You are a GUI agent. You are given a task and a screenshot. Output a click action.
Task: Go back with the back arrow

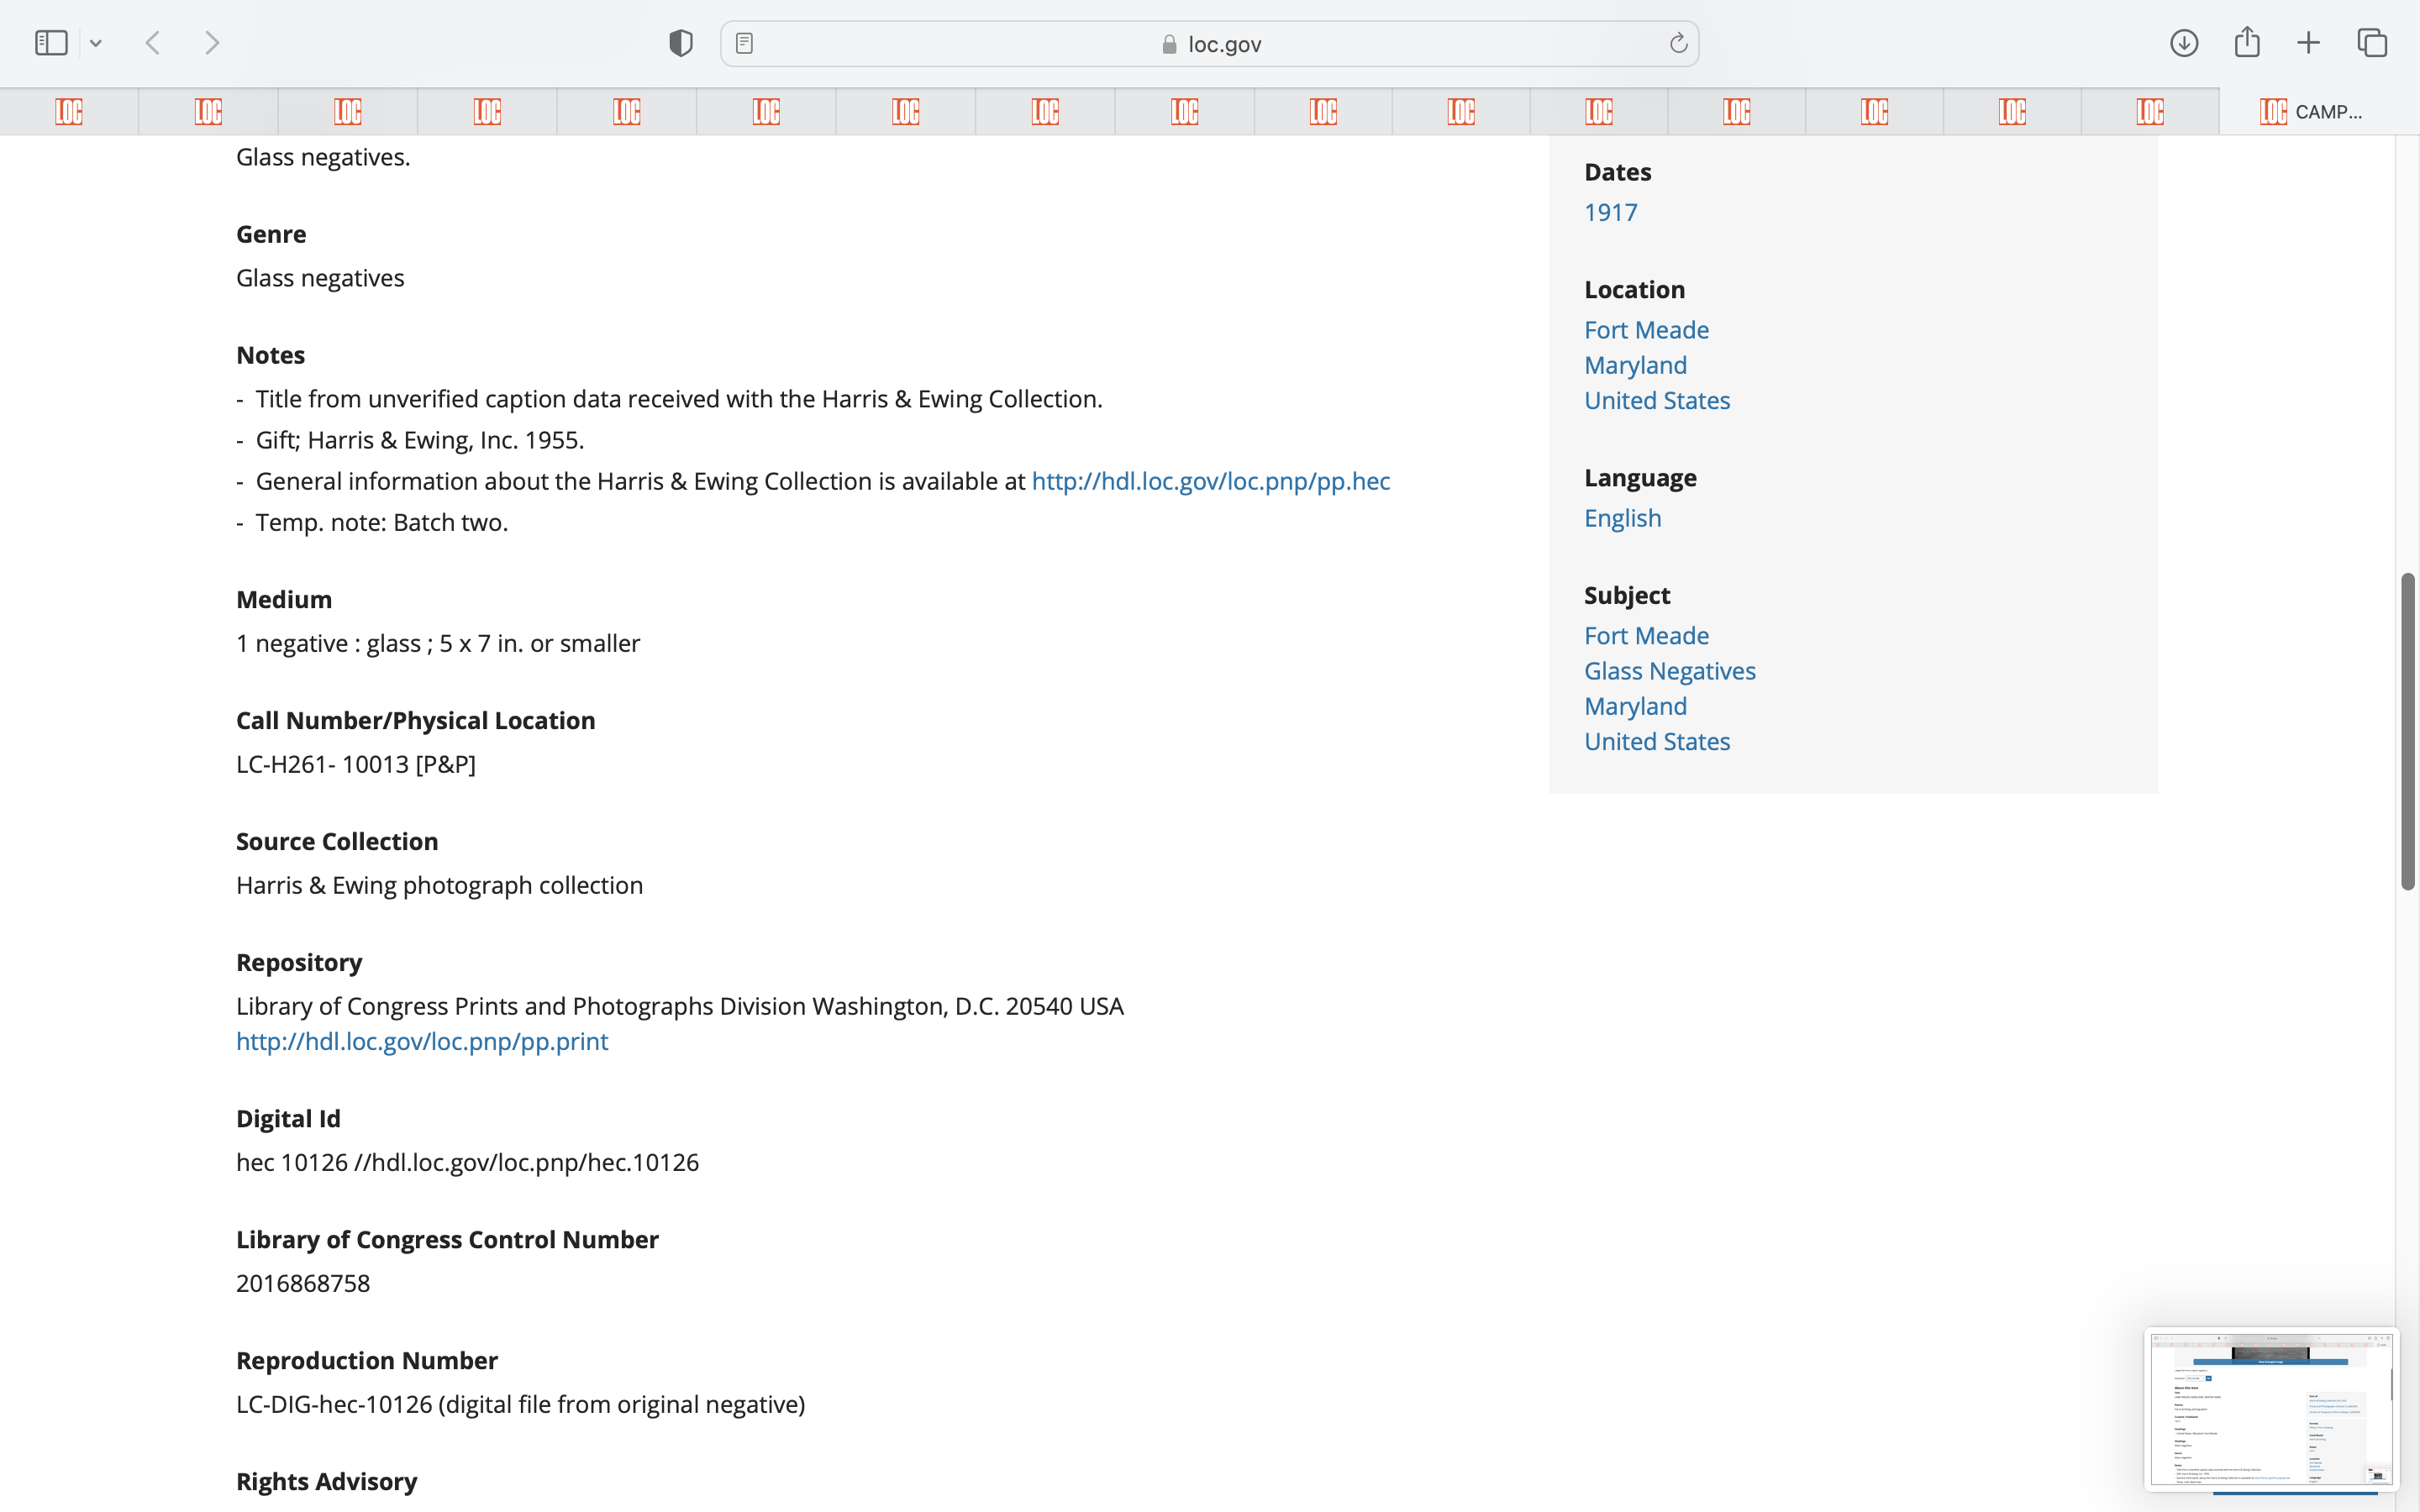point(153,43)
